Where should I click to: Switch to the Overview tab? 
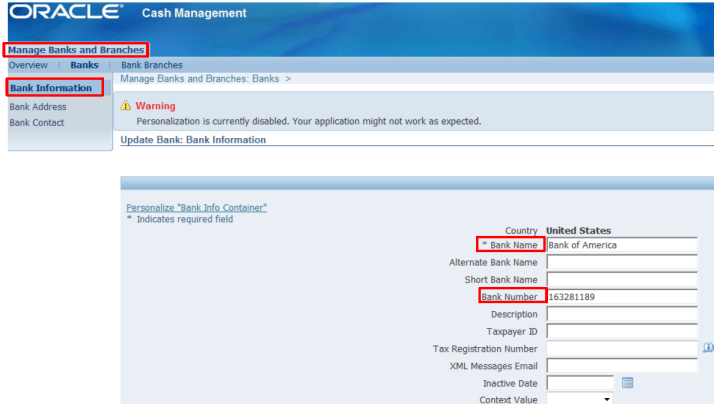[x=28, y=65]
